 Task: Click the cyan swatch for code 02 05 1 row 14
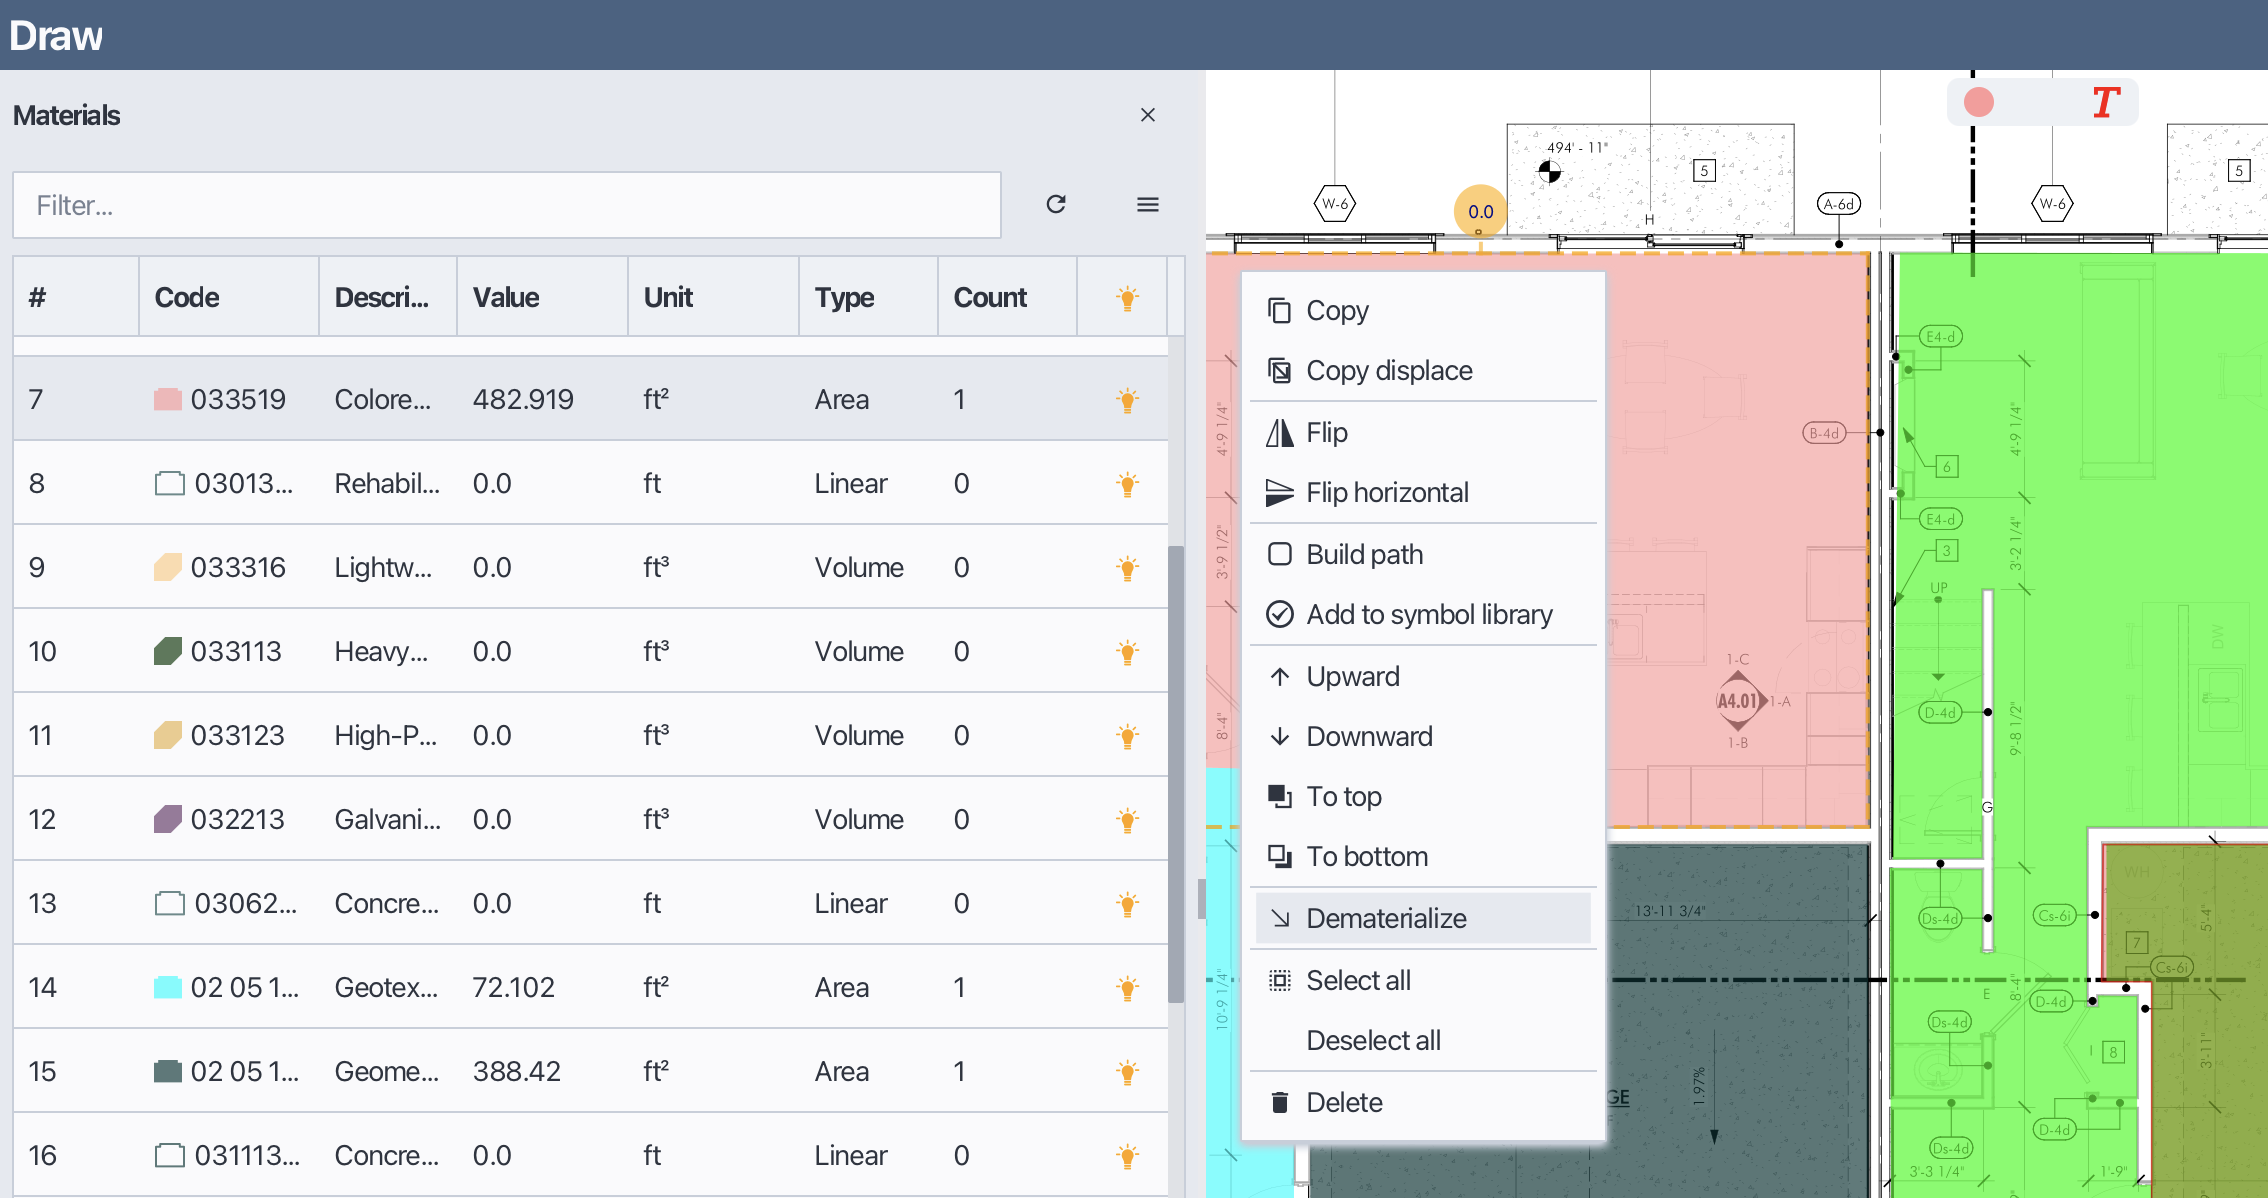point(167,988)
